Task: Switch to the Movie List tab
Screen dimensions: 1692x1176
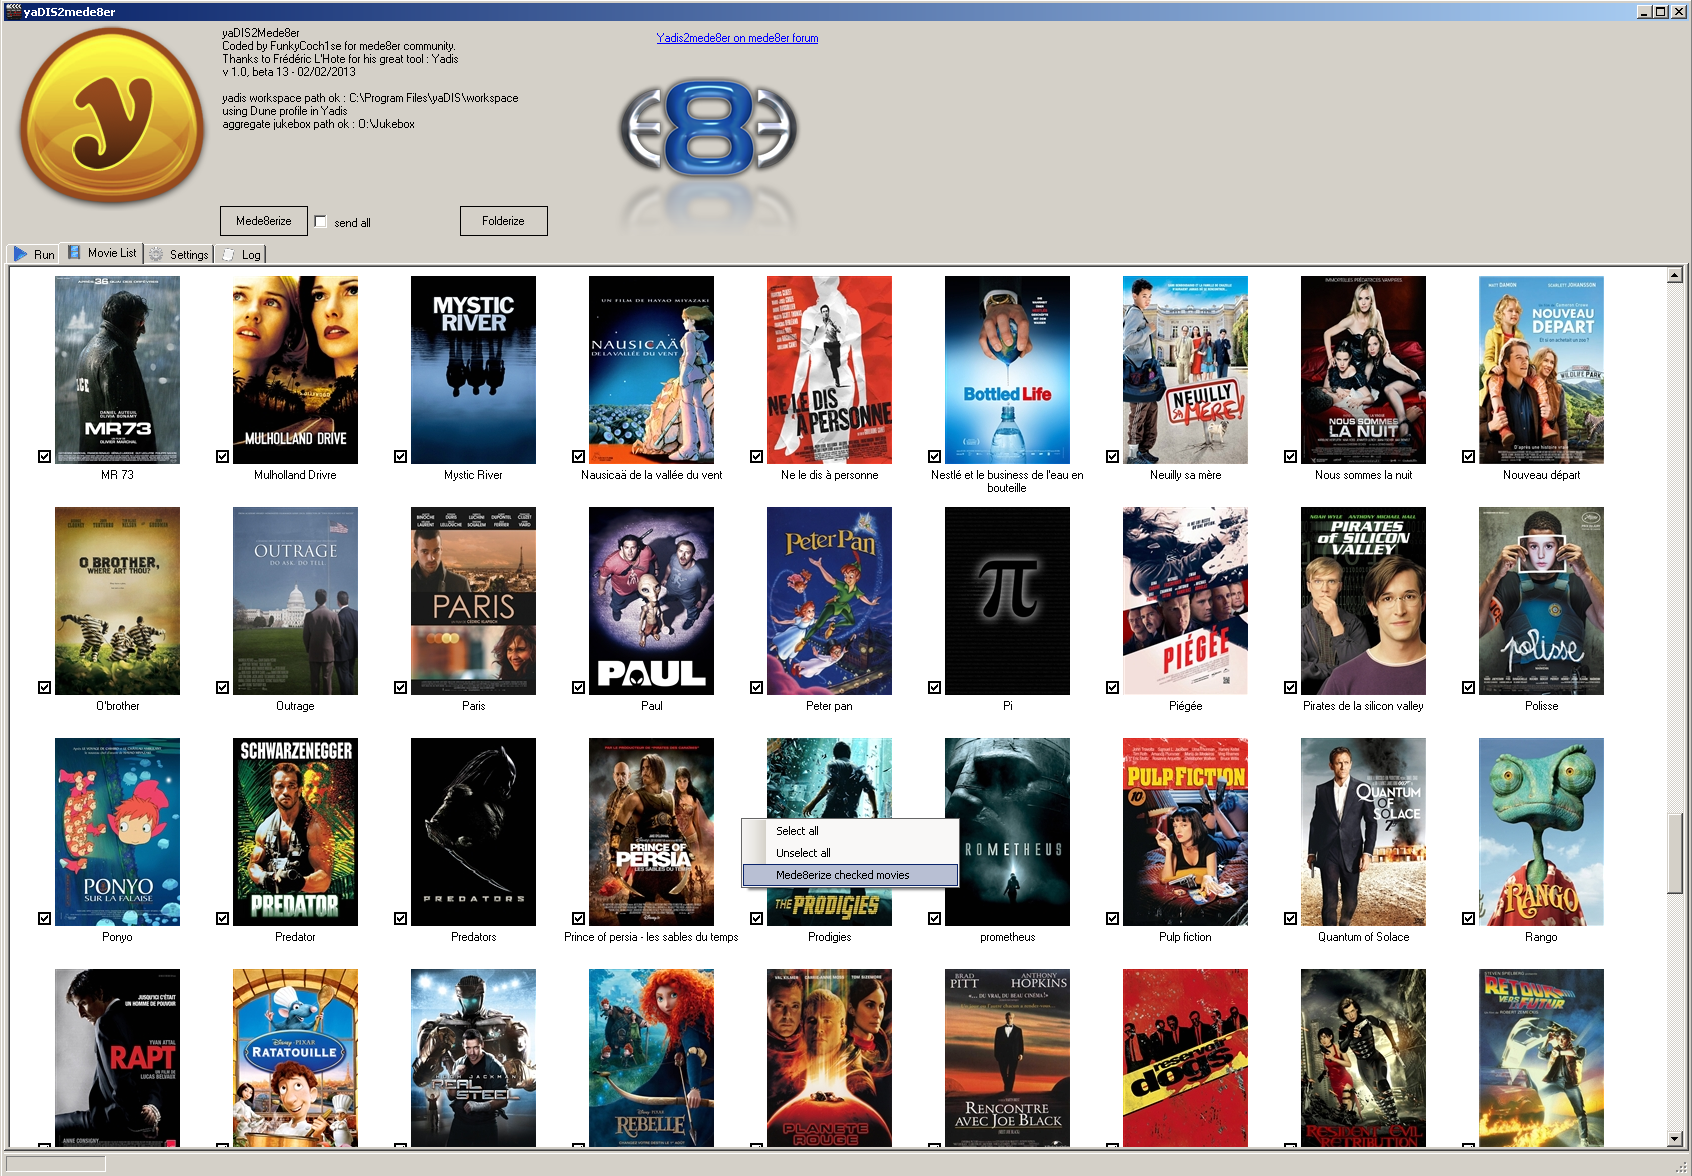Action: (101, 253)
